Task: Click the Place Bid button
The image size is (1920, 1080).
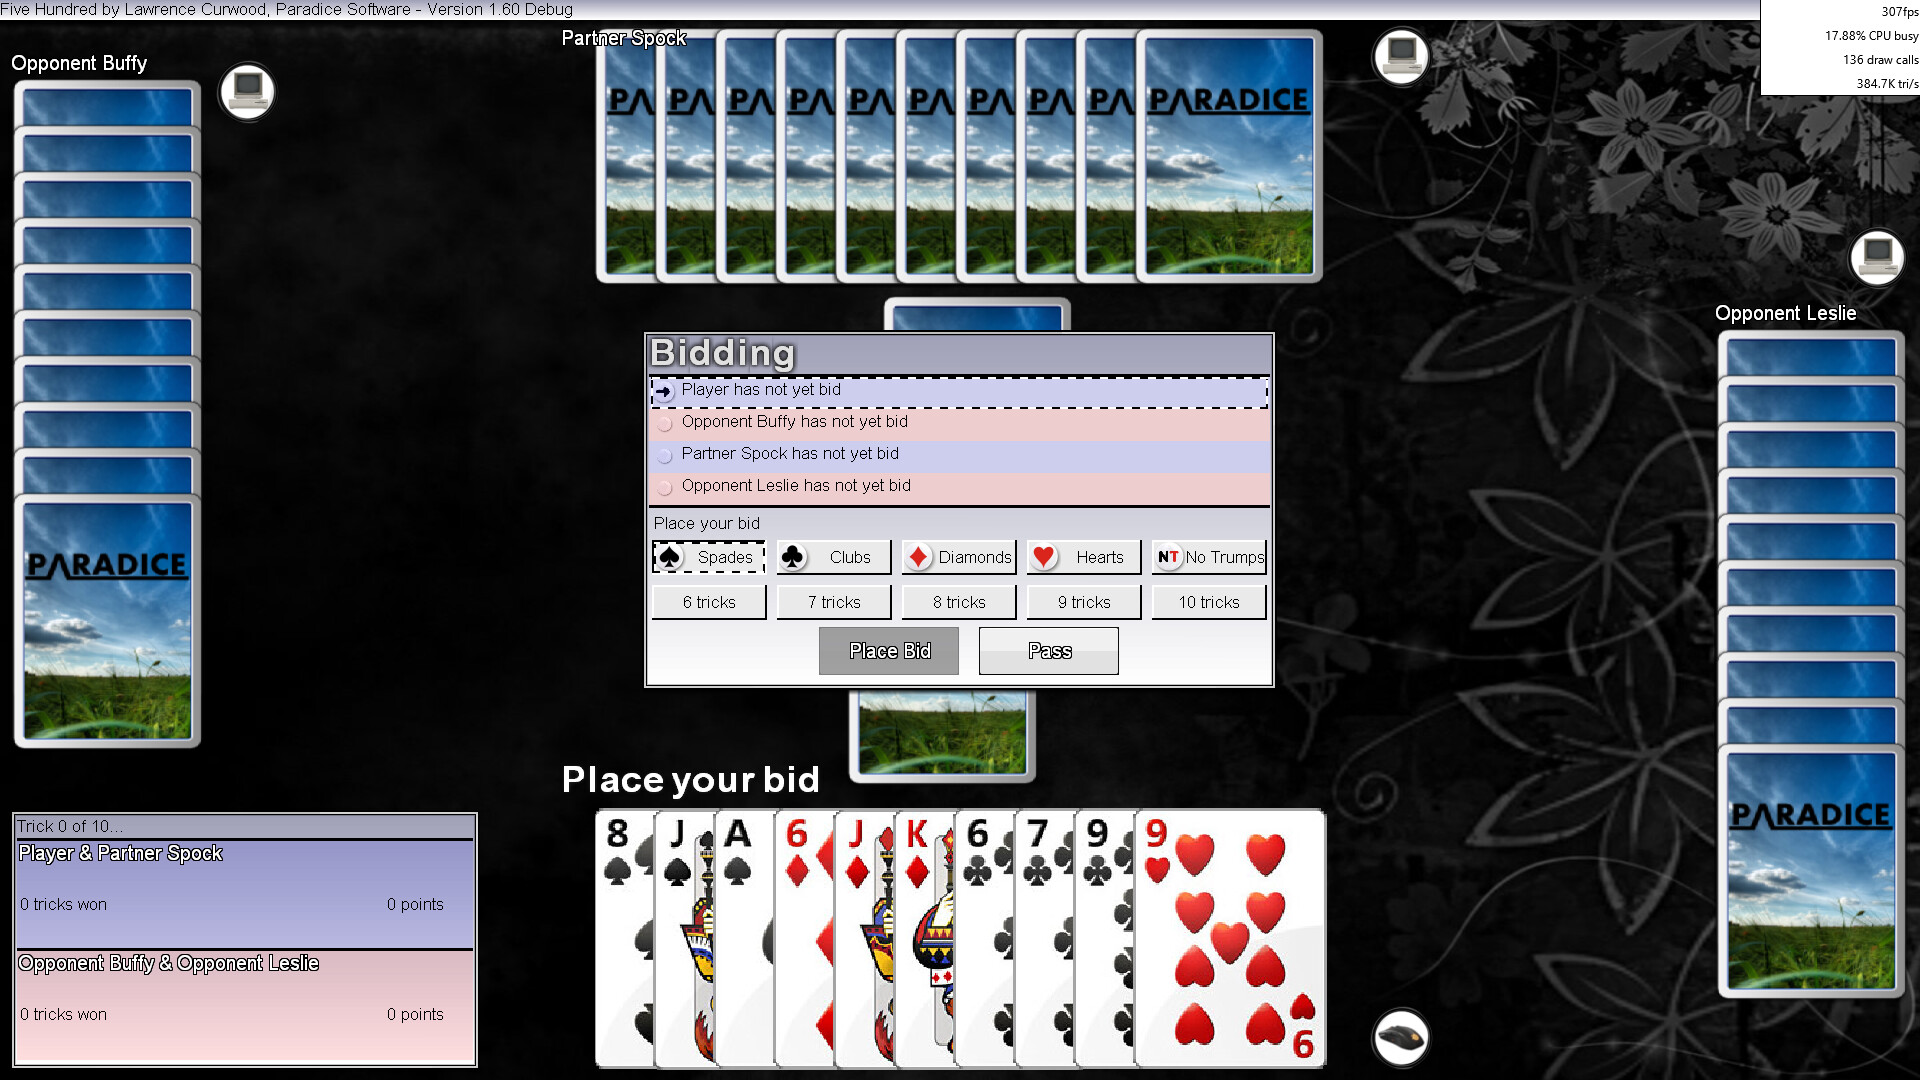Action: click(888, 651)
